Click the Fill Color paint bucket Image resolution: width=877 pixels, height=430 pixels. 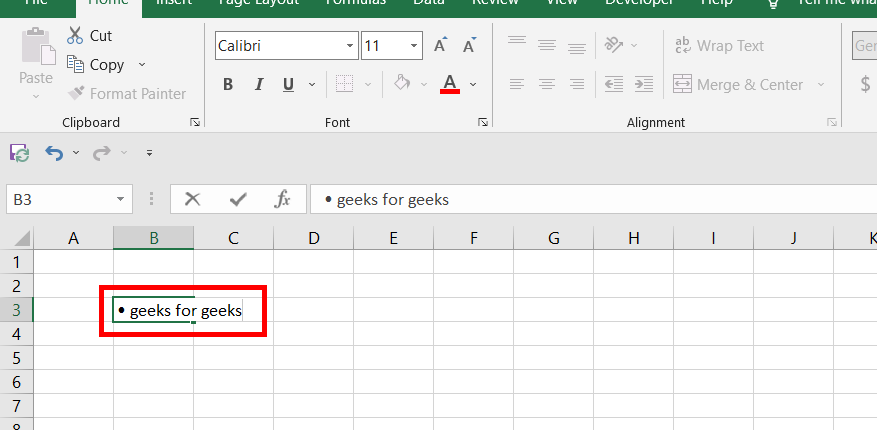pyautogui.click(x=401, y=83)
